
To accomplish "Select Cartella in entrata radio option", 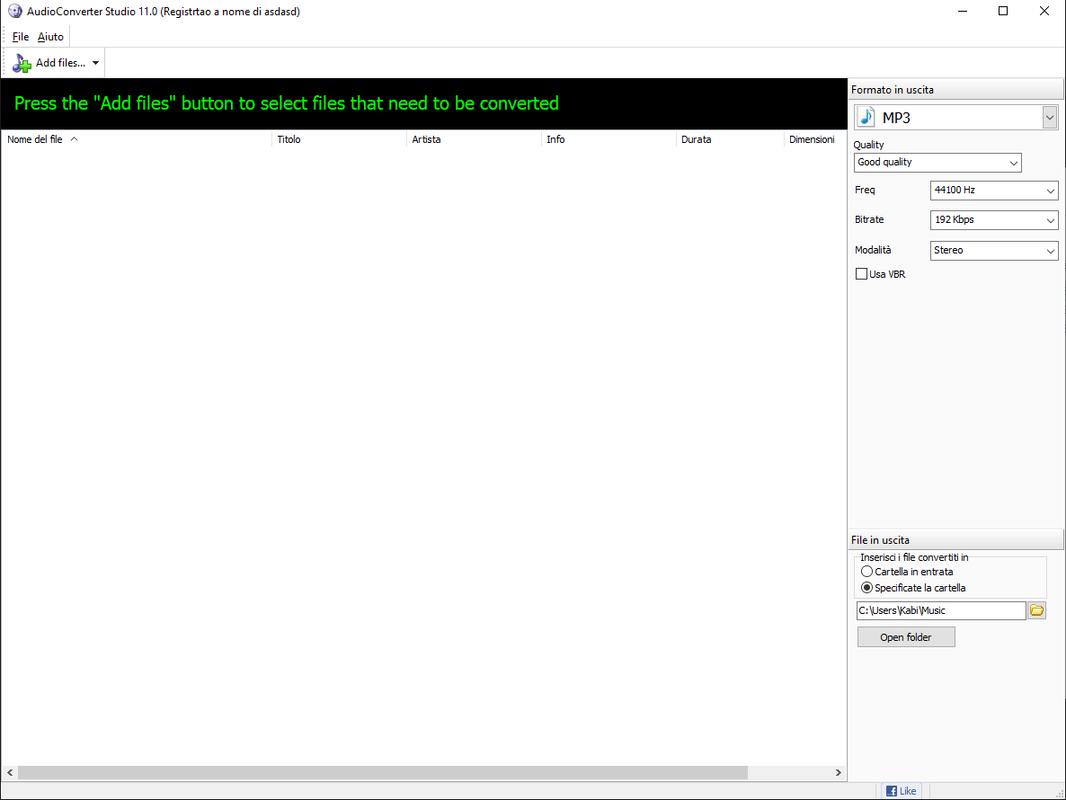I will pos(867,572).
